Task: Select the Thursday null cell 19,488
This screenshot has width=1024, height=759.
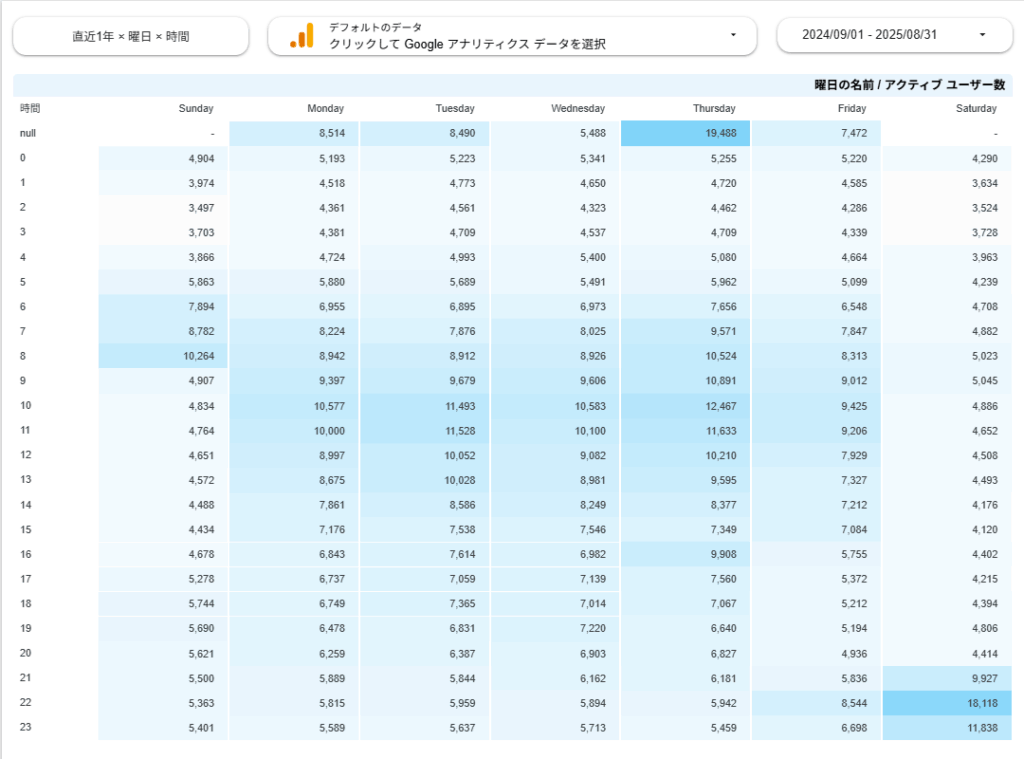Action: pos(685,133)
